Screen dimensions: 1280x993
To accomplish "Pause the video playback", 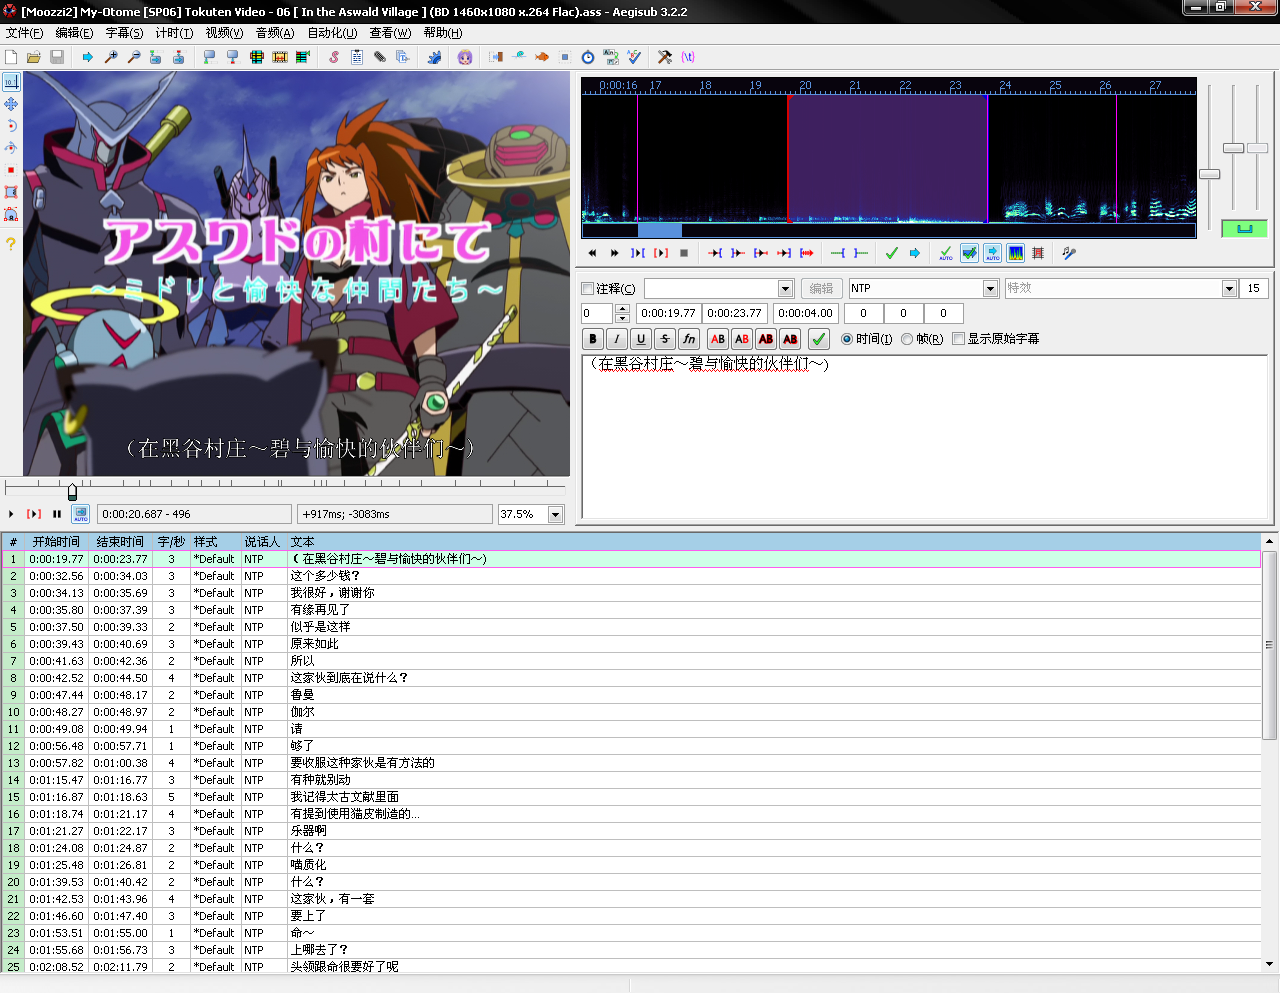I will click(x=57, y=514).
